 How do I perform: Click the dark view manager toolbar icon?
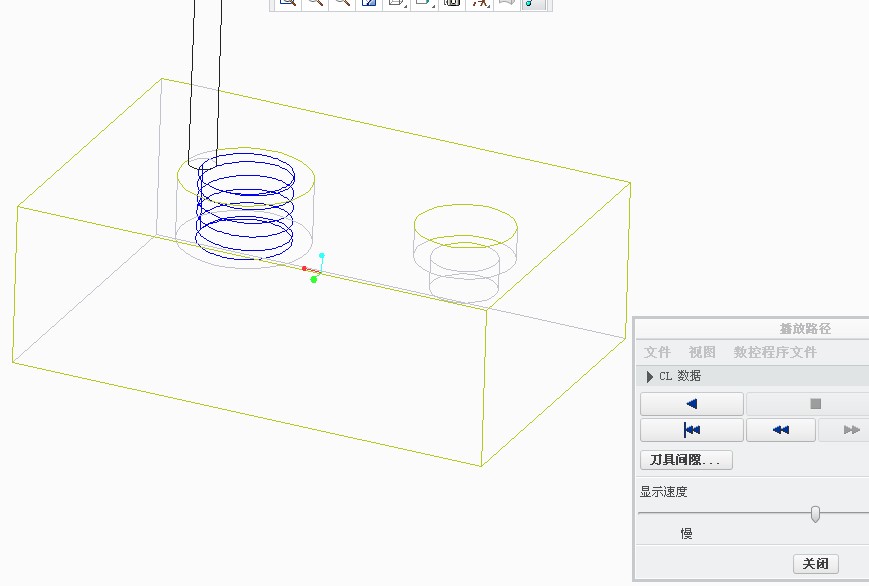[452, 3]
